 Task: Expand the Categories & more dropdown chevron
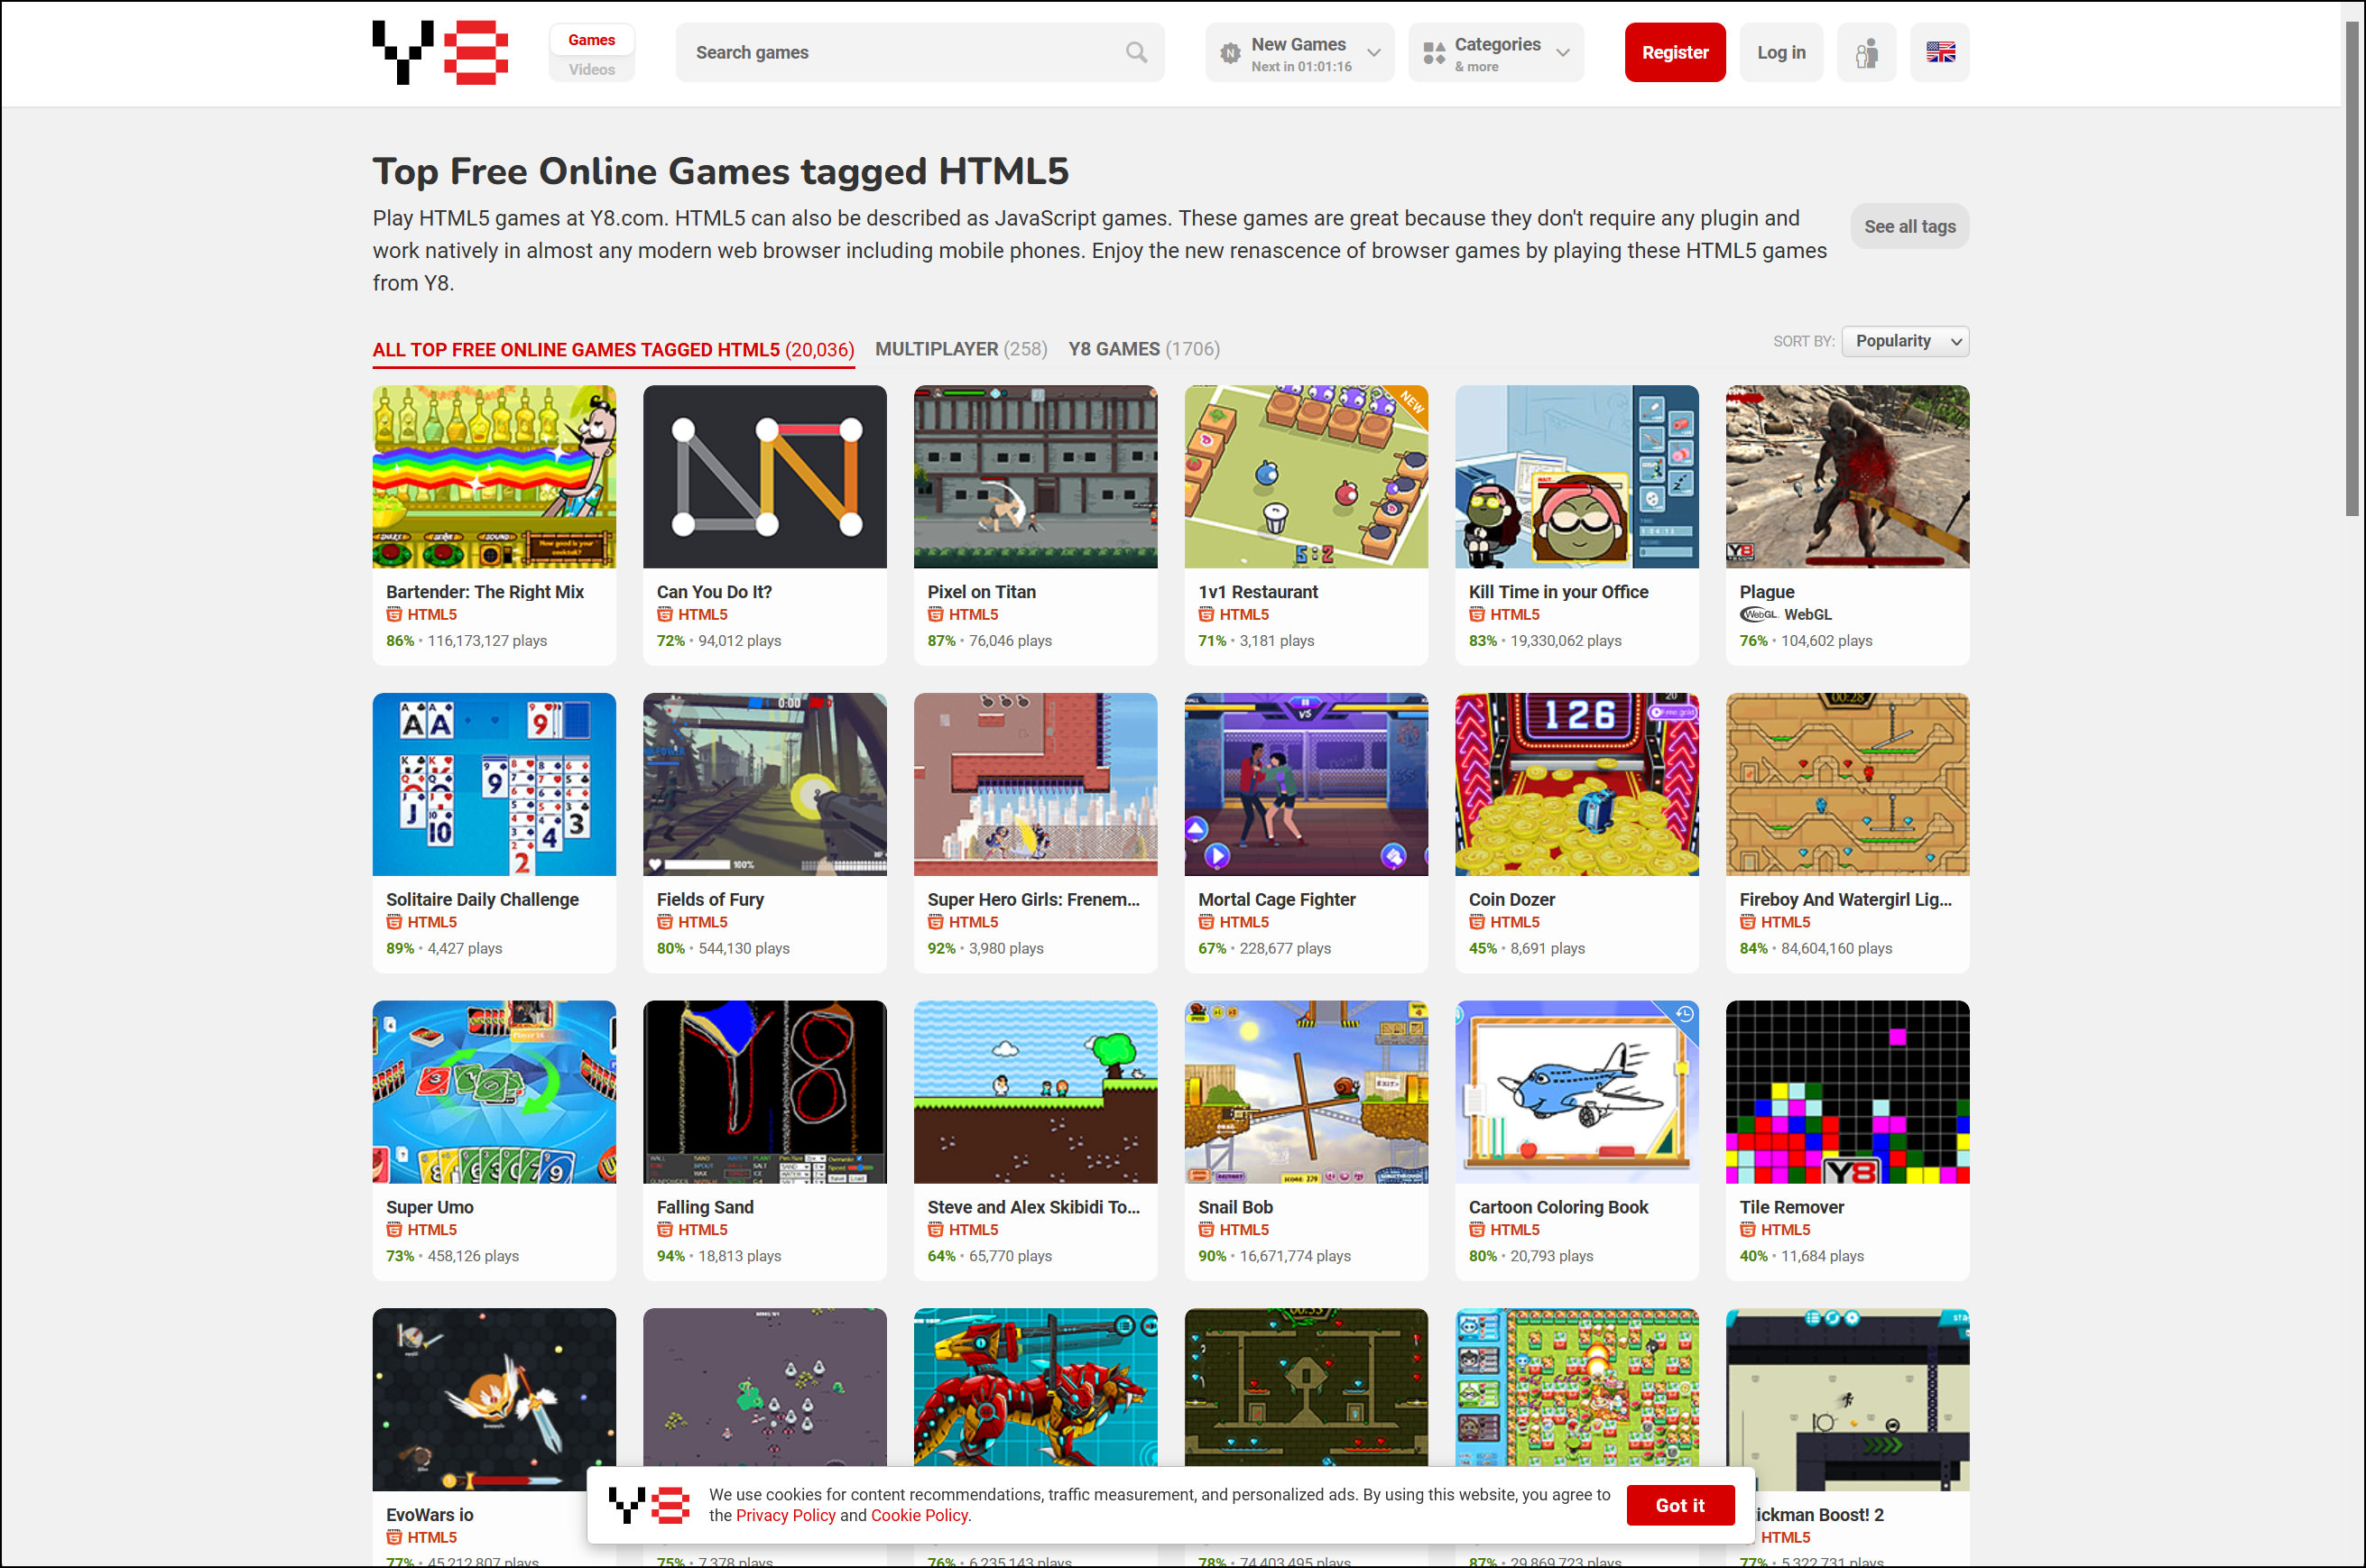1563,52
